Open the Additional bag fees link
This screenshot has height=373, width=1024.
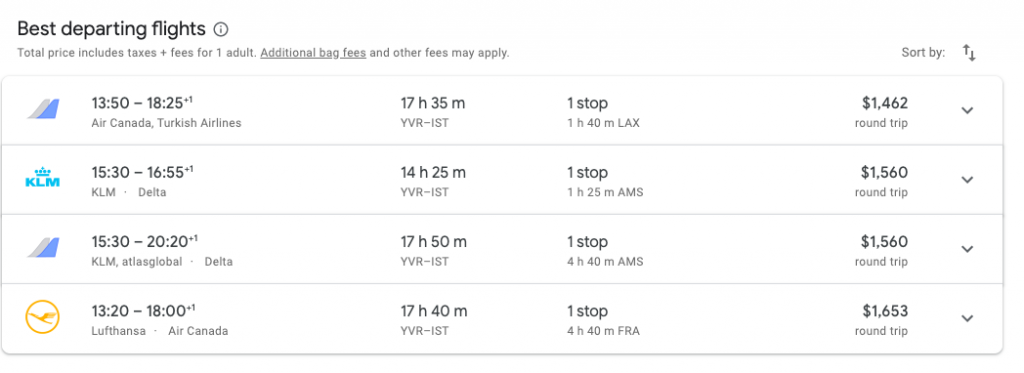(313, 53)
